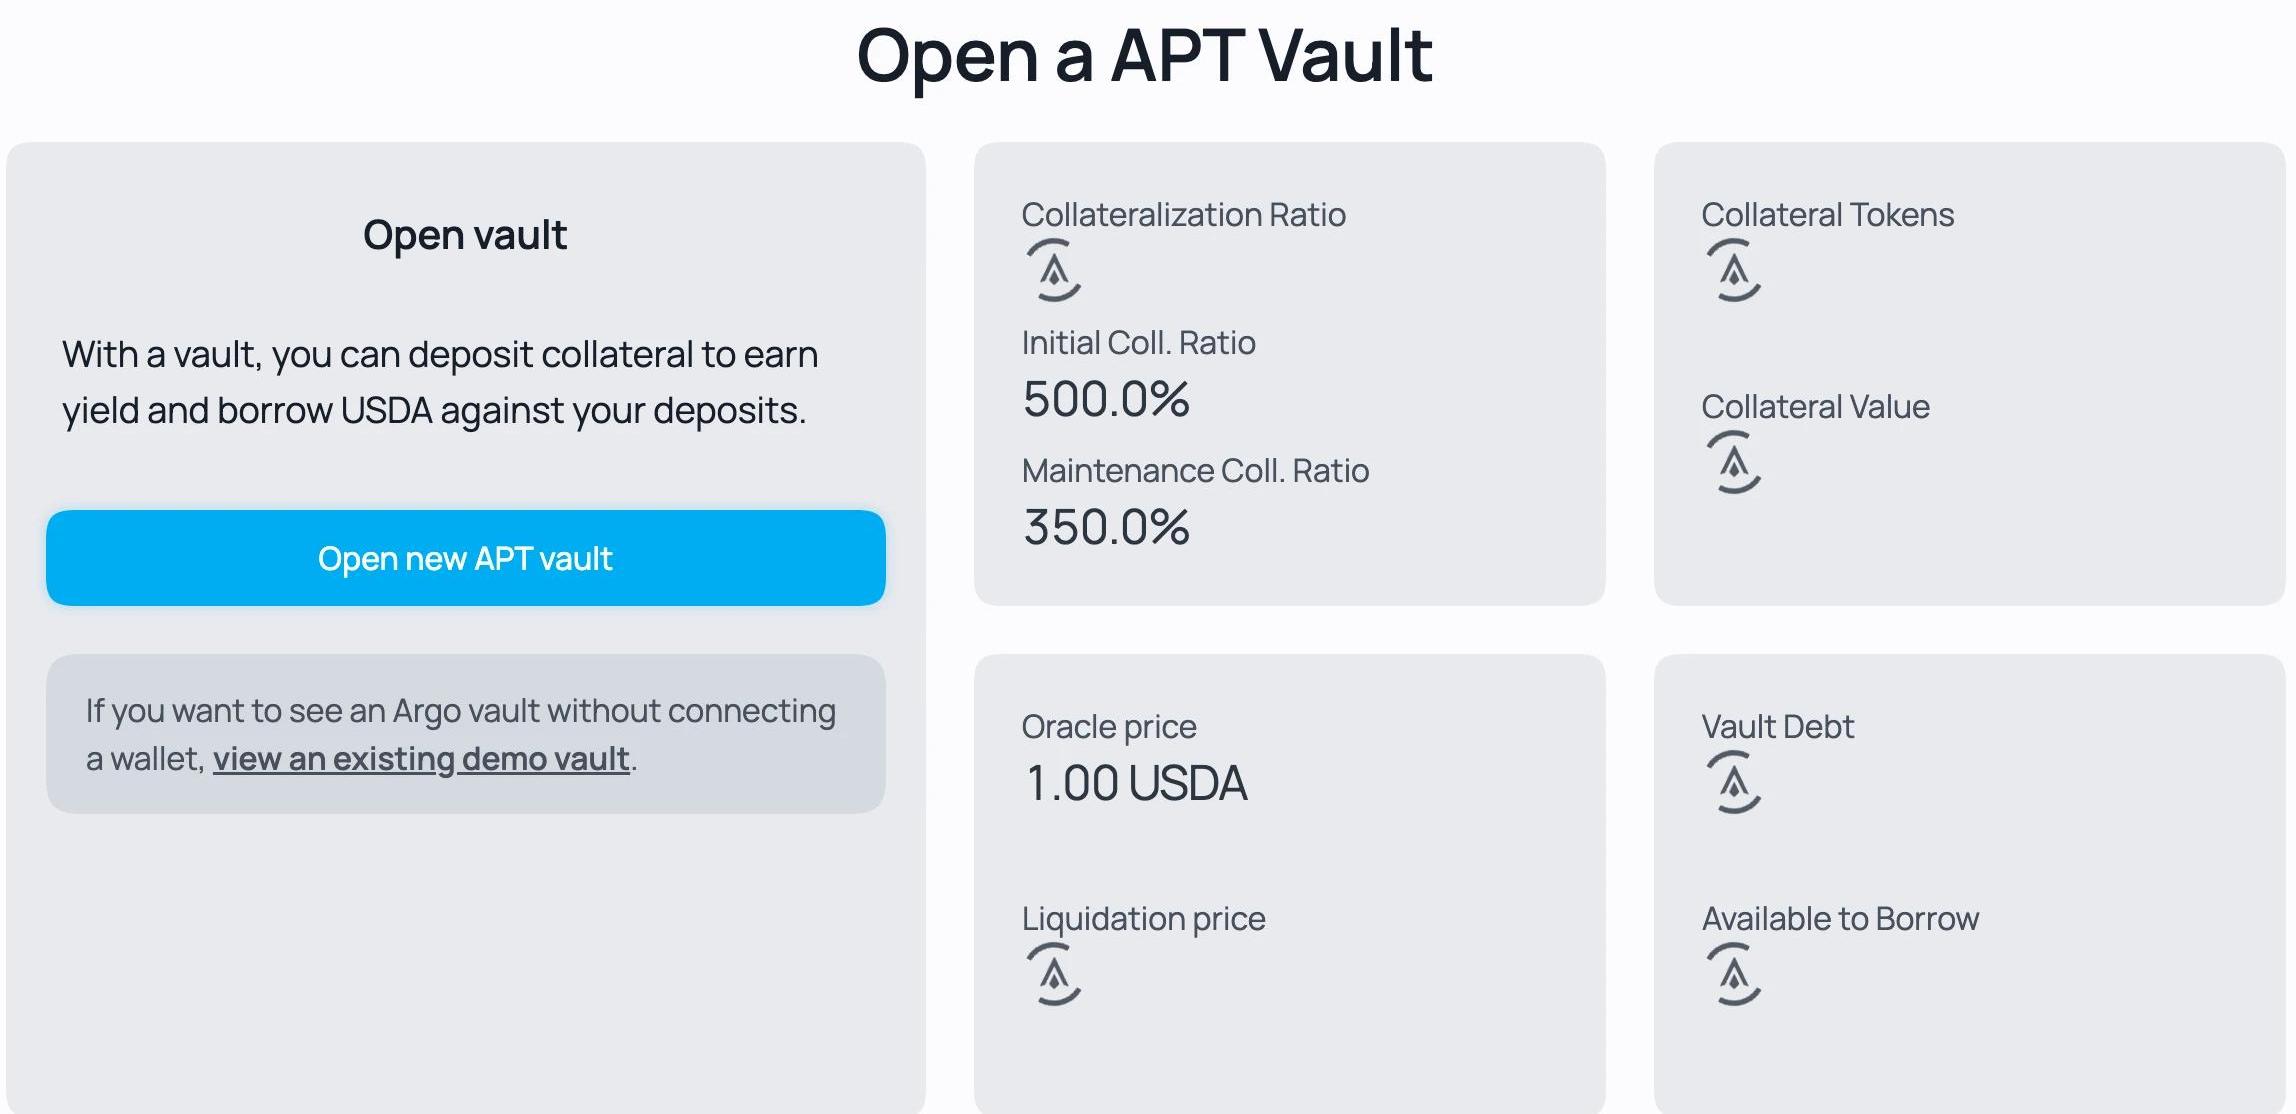The width and height of the screenshot is (2296, 1114).
Task: Click the Argo loading icon under Liquidation price
Action: tap(1053, 974)
